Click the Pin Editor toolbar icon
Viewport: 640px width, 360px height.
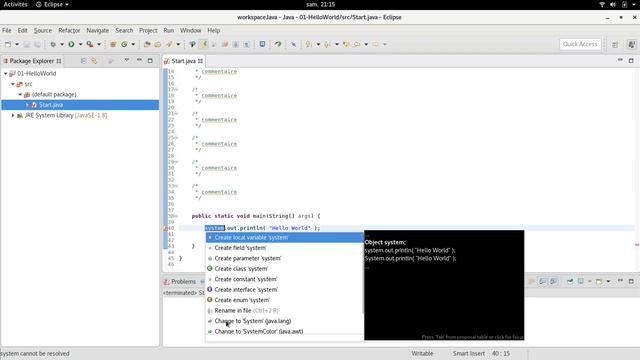(x=293, y=44)
